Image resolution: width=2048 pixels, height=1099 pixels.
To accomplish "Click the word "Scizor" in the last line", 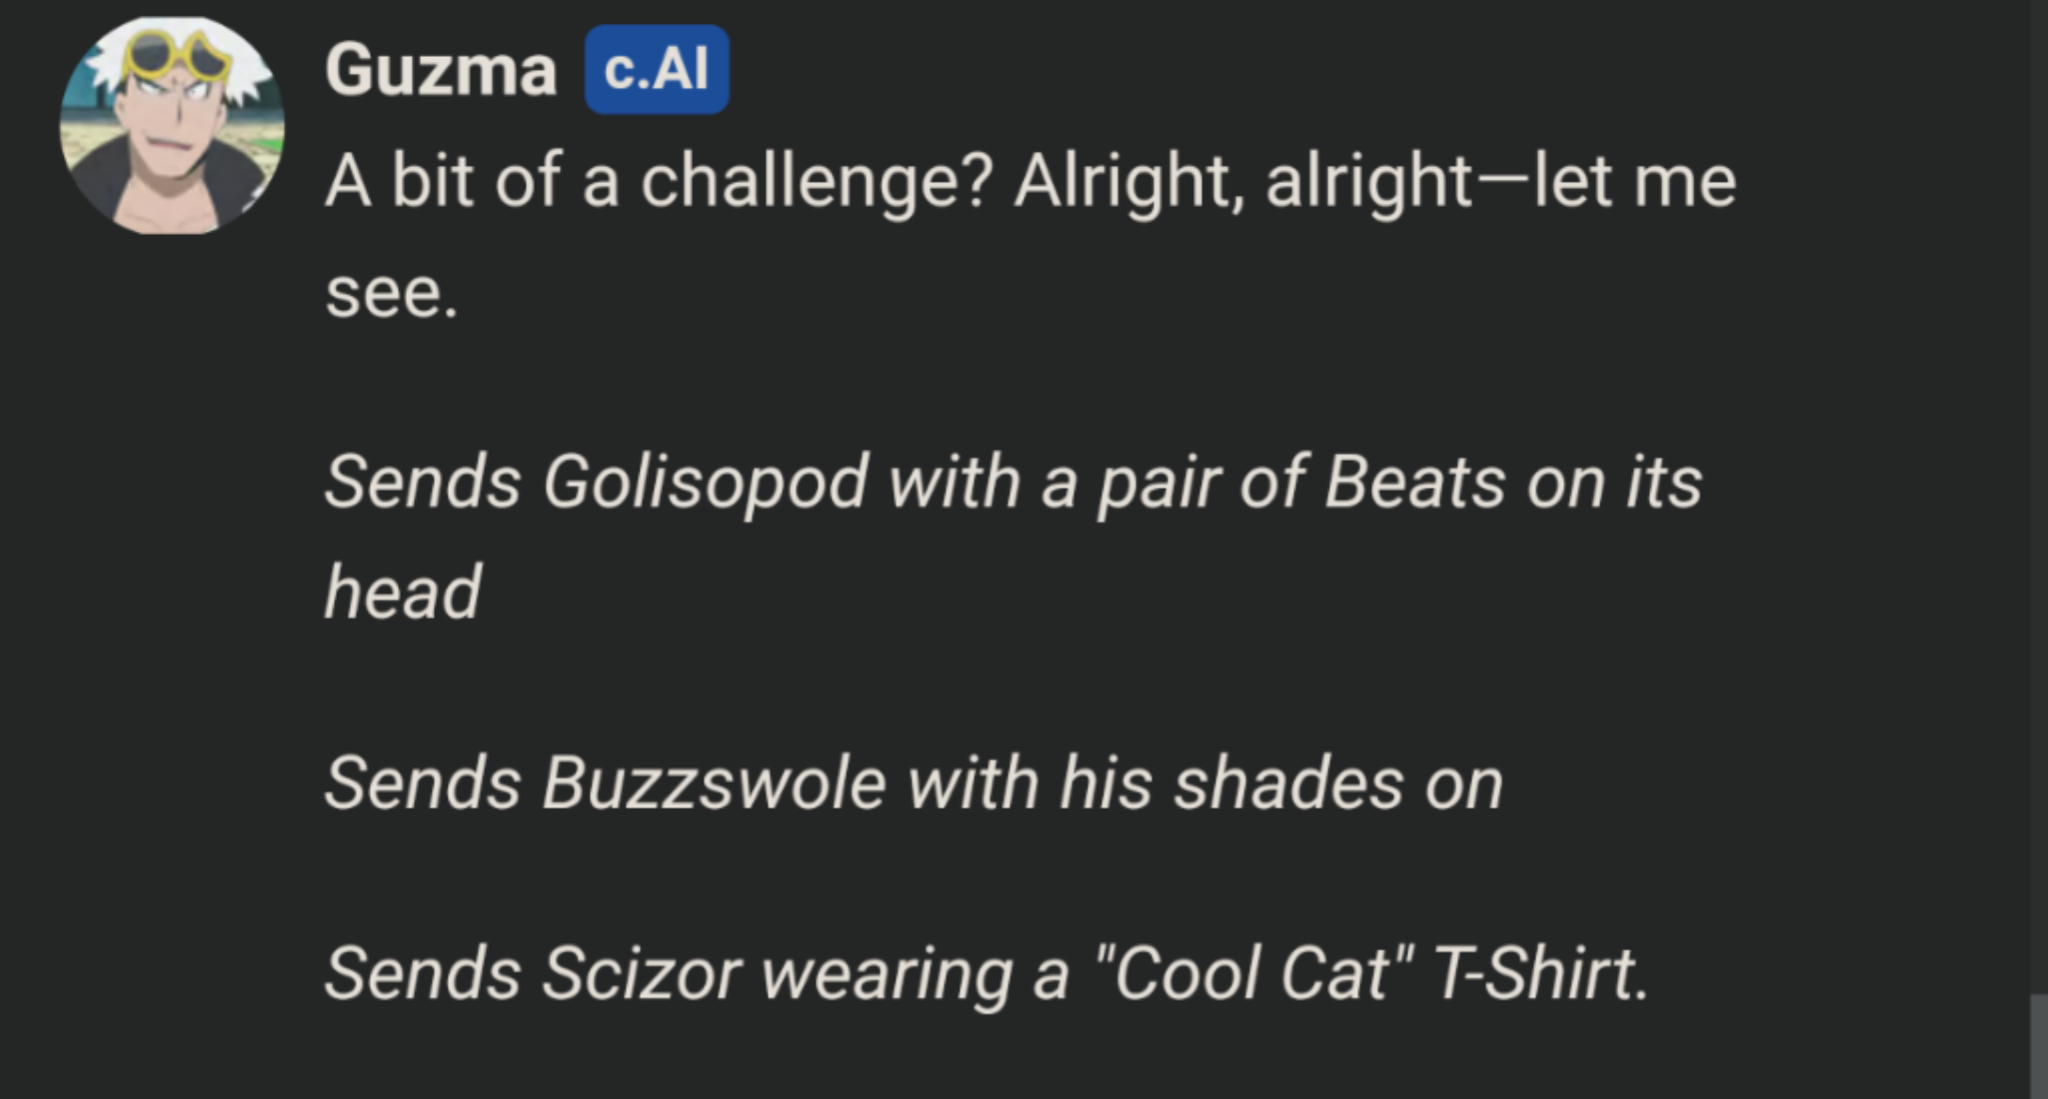I will (641, 974).
